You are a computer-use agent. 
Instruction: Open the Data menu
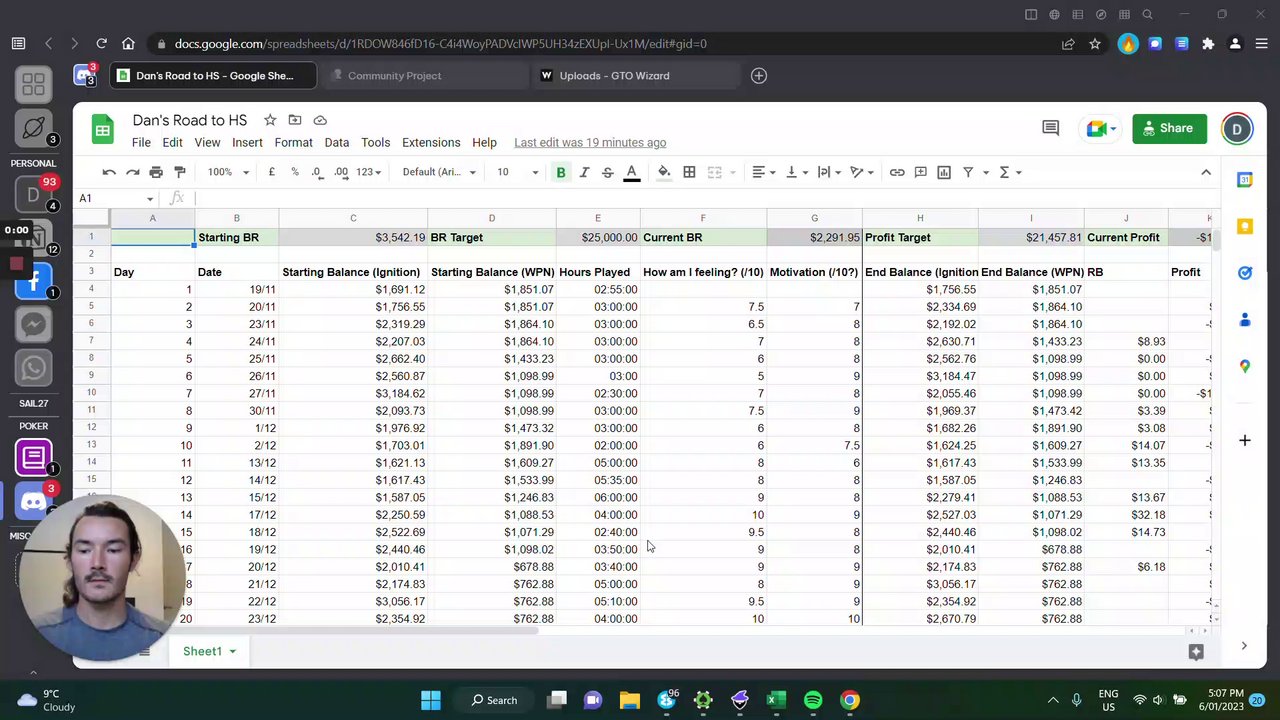(x=336, y=143)
